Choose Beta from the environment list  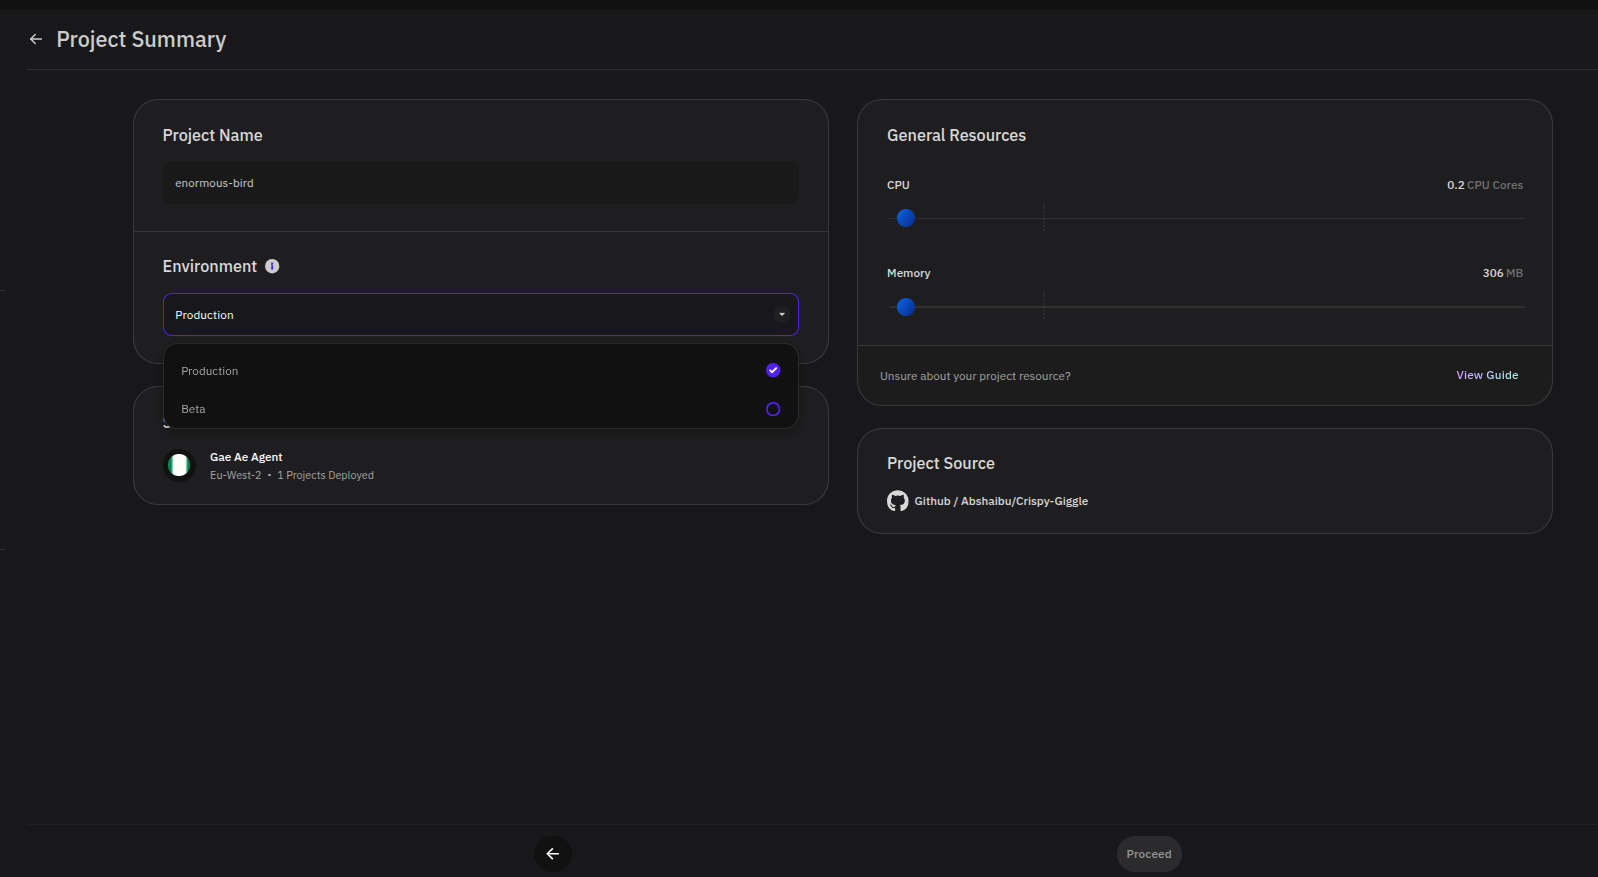click(x=481, y=409)
